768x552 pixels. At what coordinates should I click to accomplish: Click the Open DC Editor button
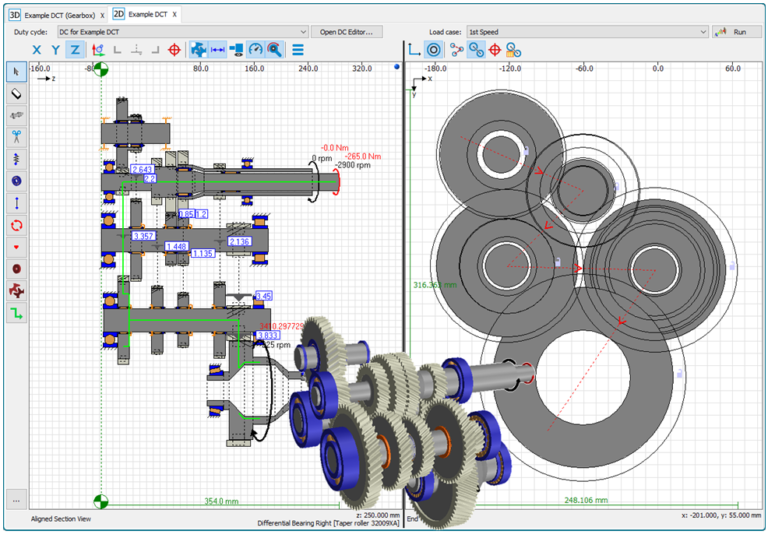pyautogui.click(x=346, y=32)
